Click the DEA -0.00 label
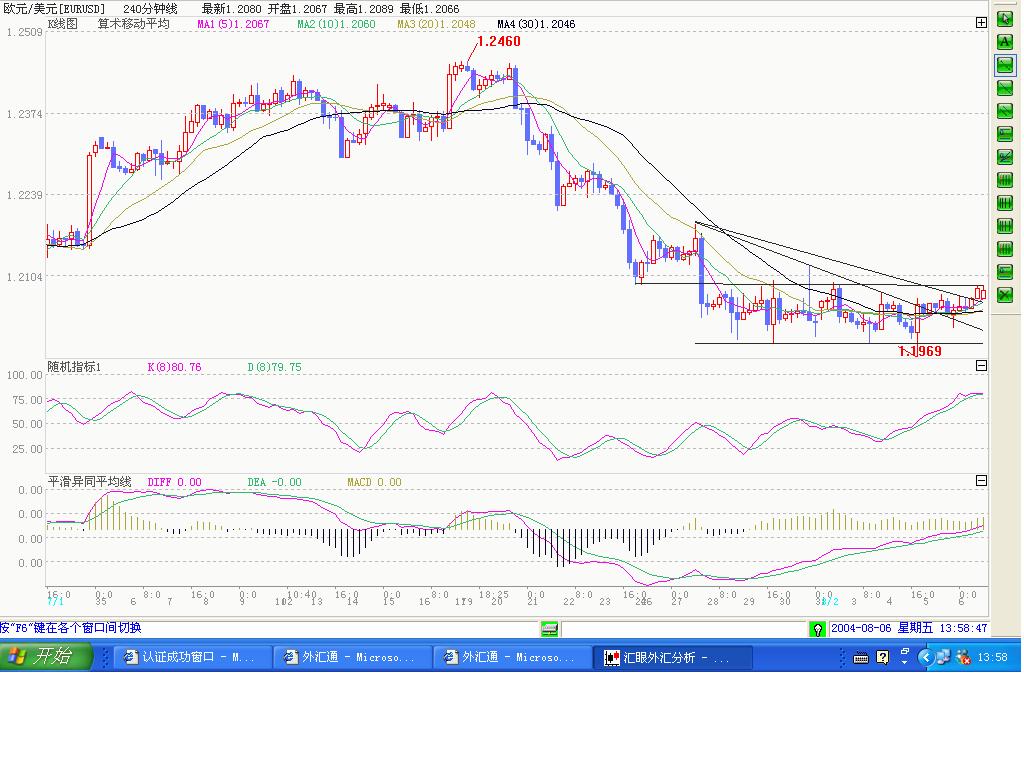The image size is (1024, 768). coord(274,482)
